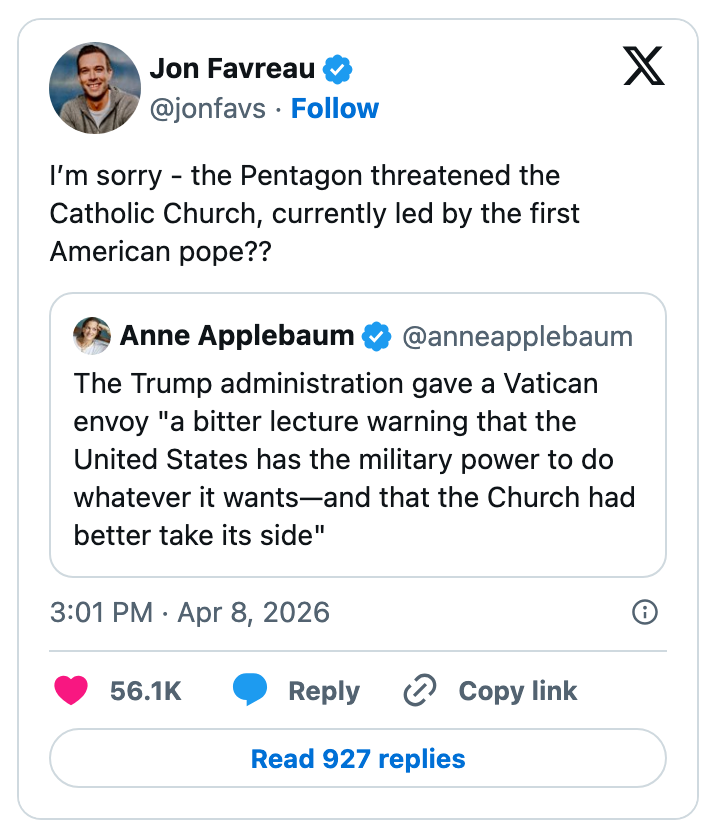
Task: Open Anne Applebaum's small avatar
Action: click(92, 337)
